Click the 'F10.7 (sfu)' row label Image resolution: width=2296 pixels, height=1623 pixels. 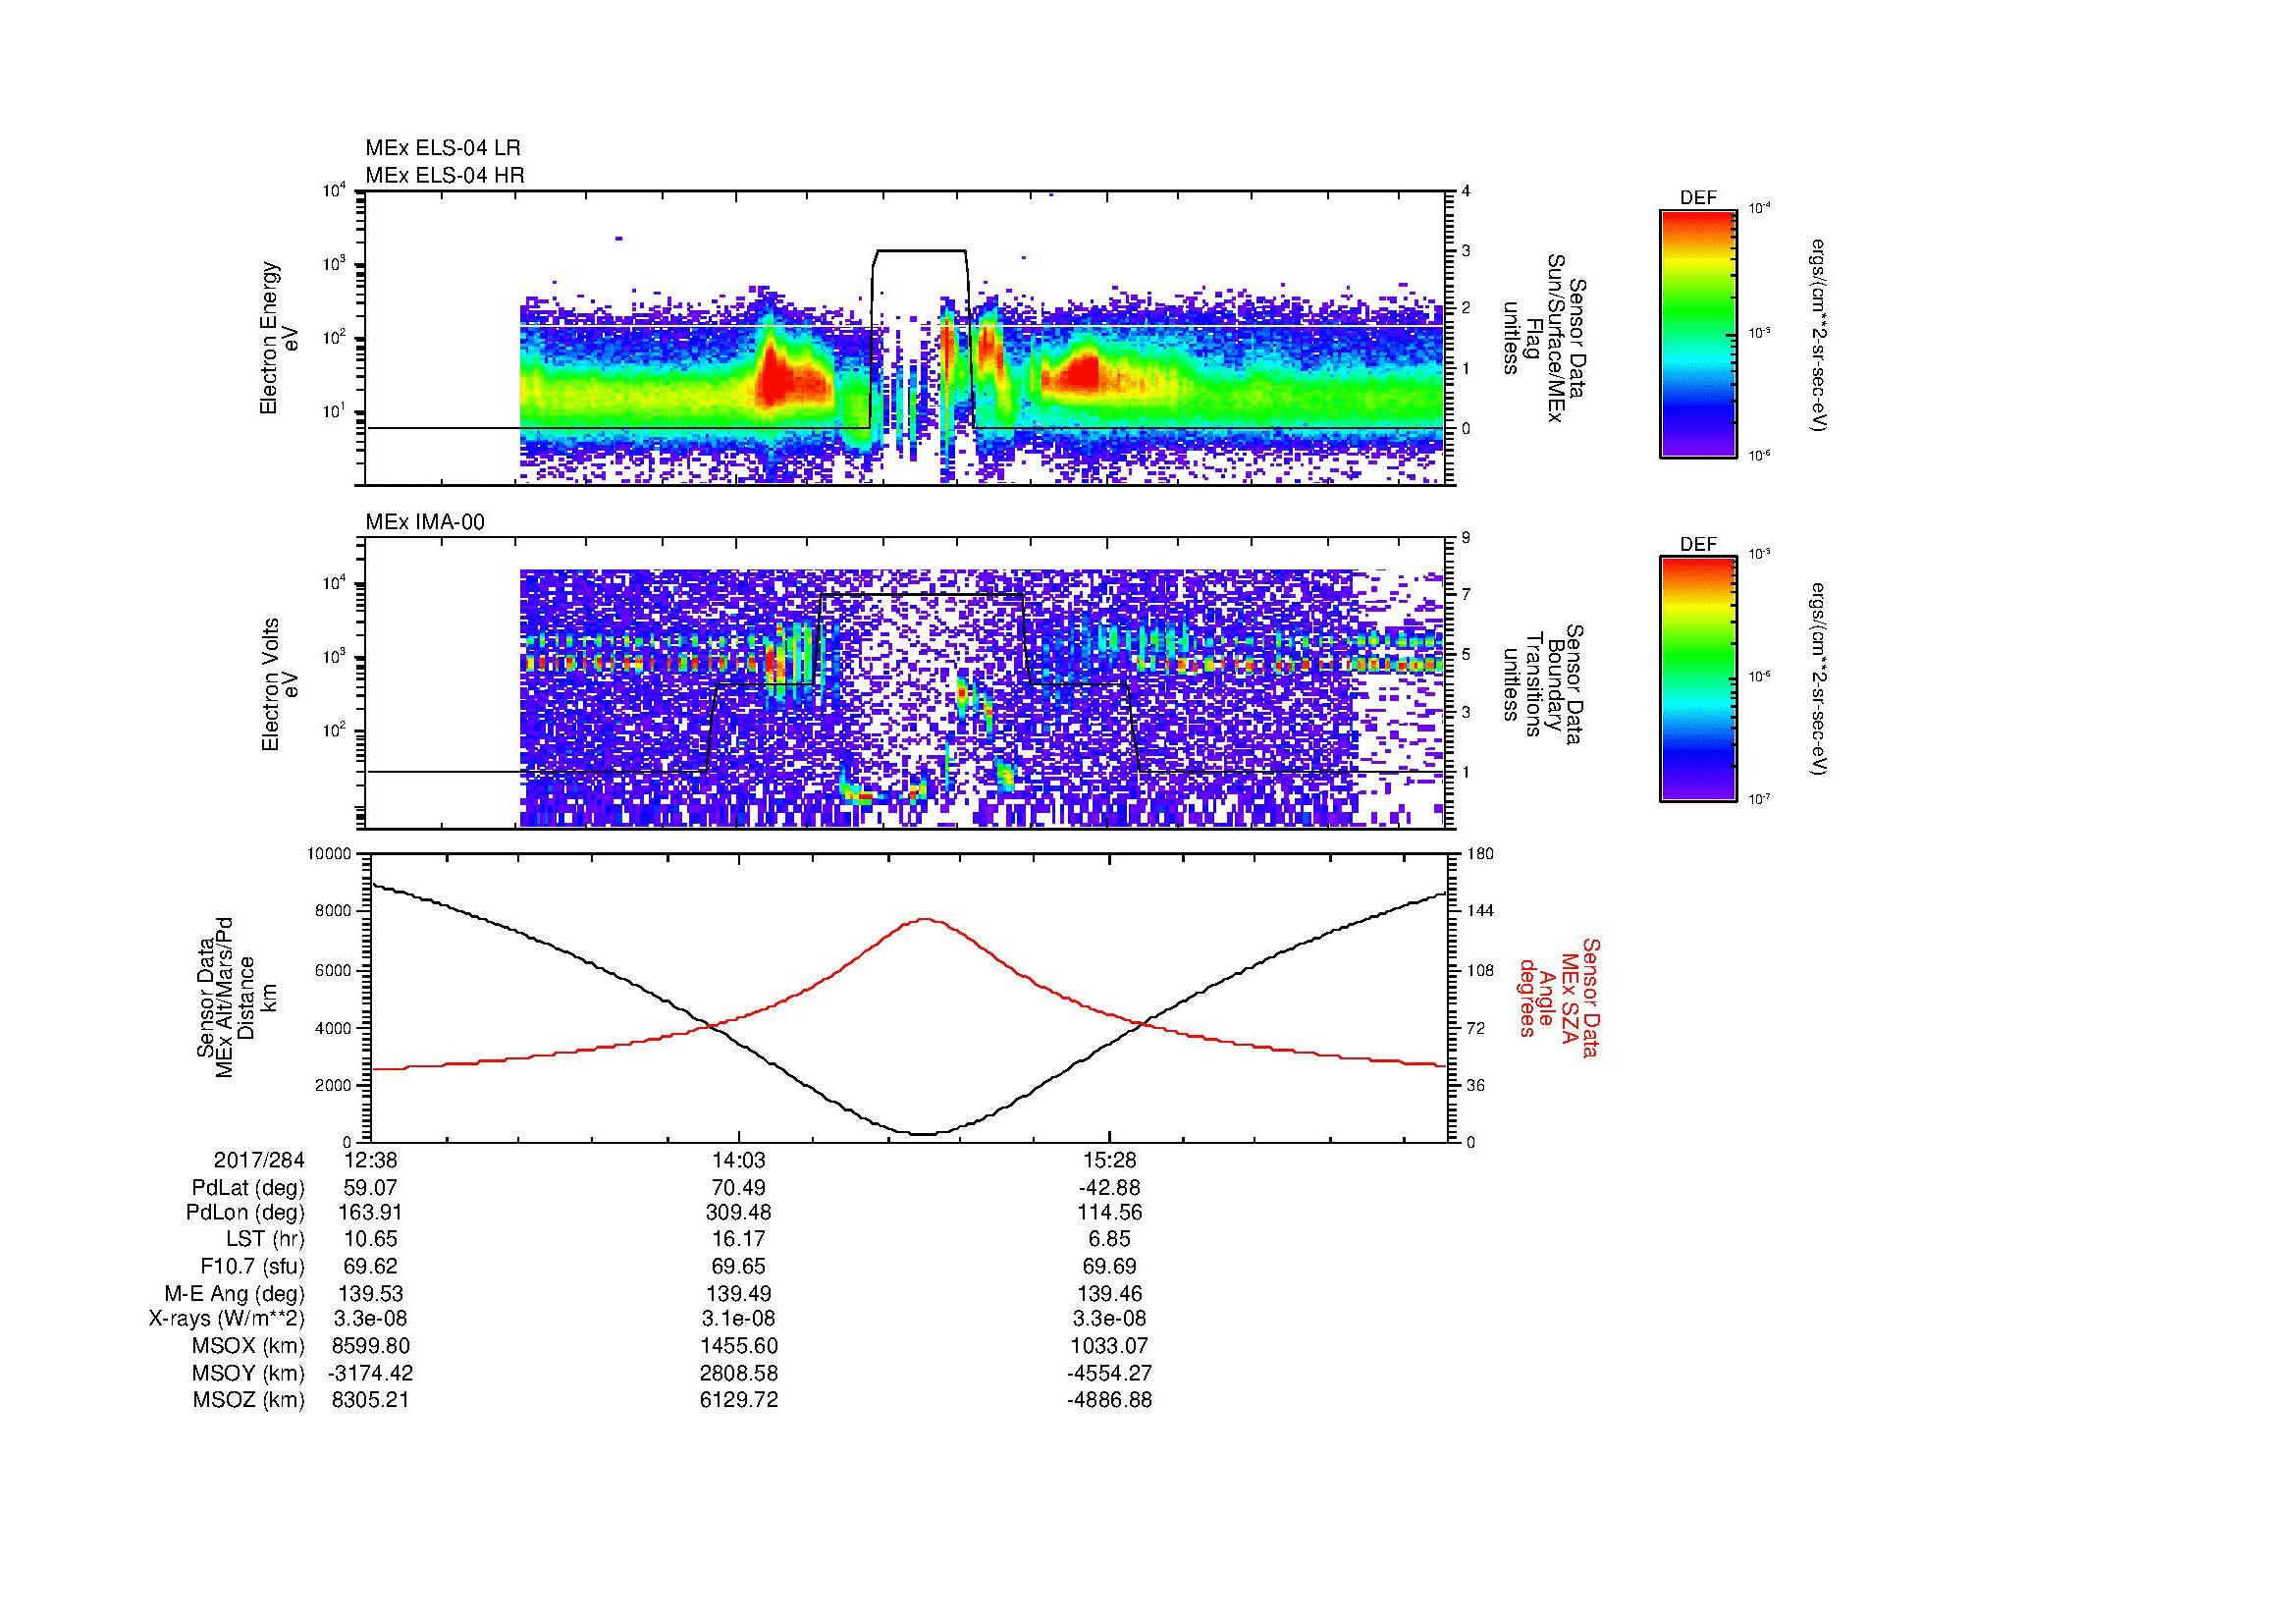tap(252, 1266)
